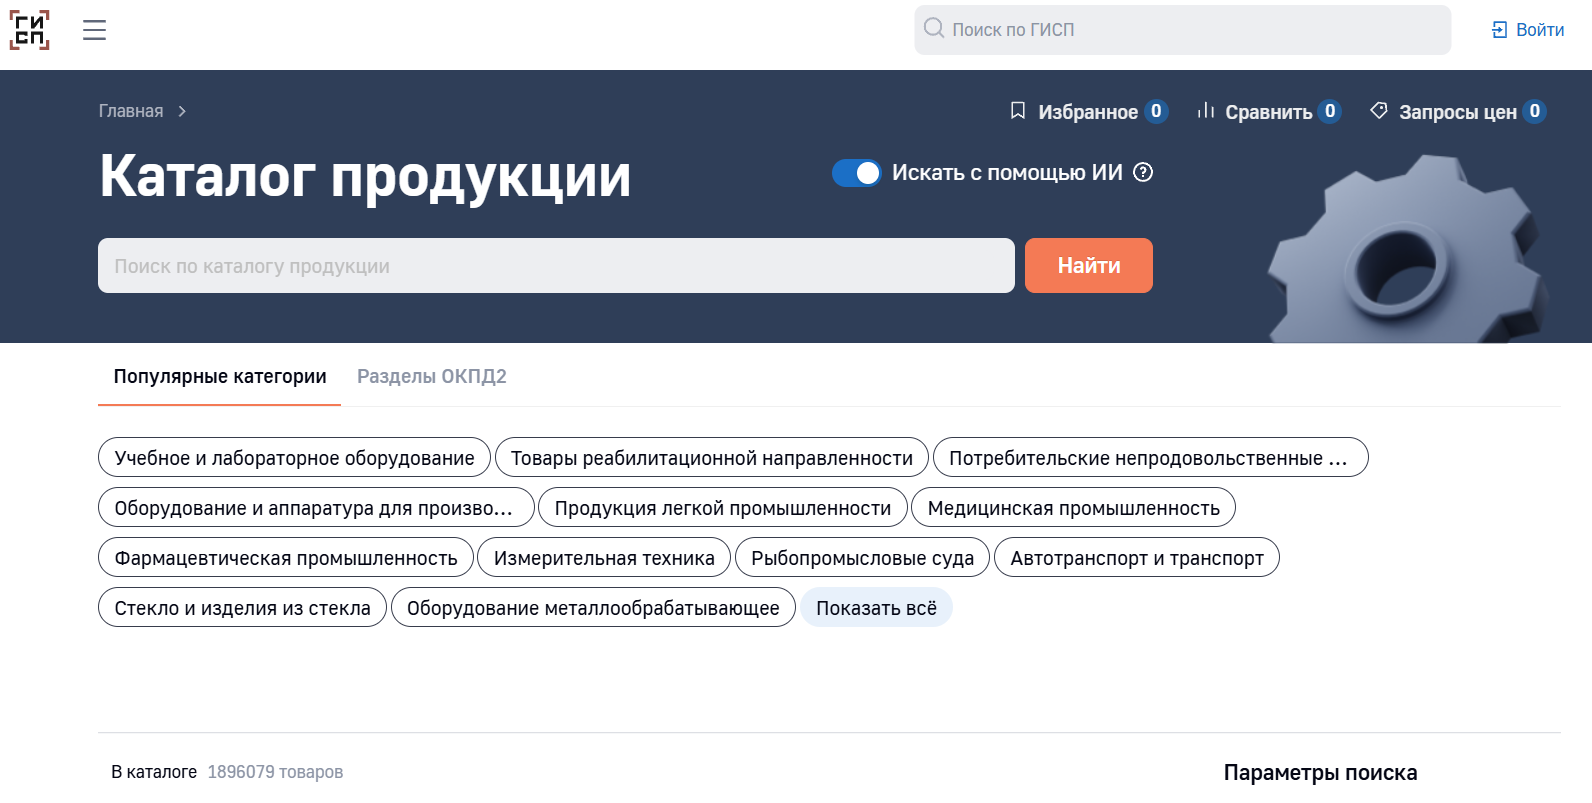Click the breadcrumb chevron after Главная
The image size is (1592, 803).
(x=182, y=111)
